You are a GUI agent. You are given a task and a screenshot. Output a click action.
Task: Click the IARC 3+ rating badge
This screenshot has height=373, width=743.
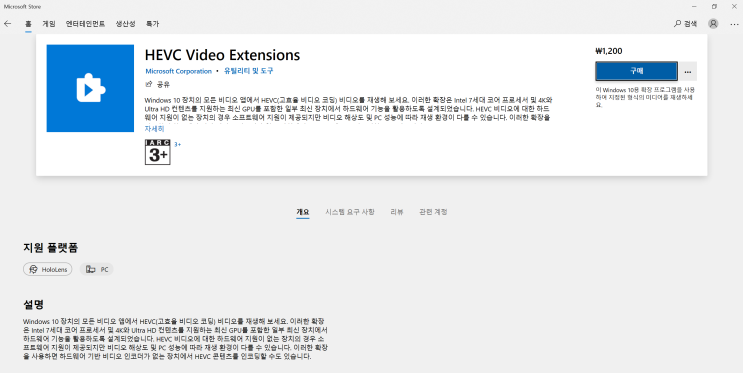pyautogui.click(x=157, y=152)
